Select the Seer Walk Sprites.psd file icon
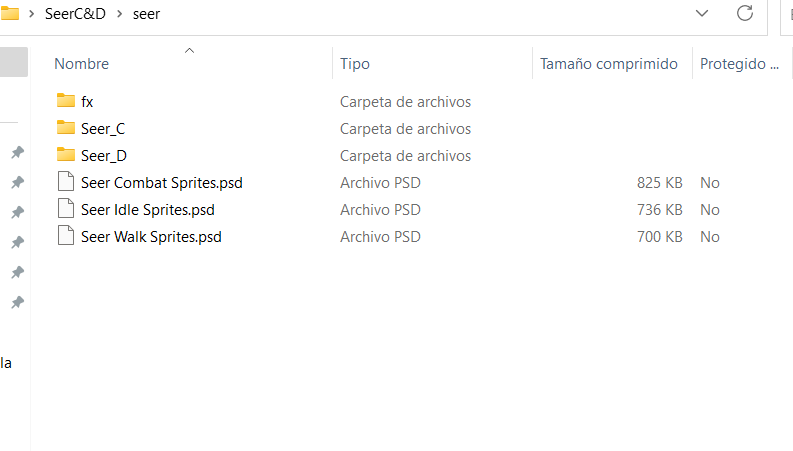 66,236
